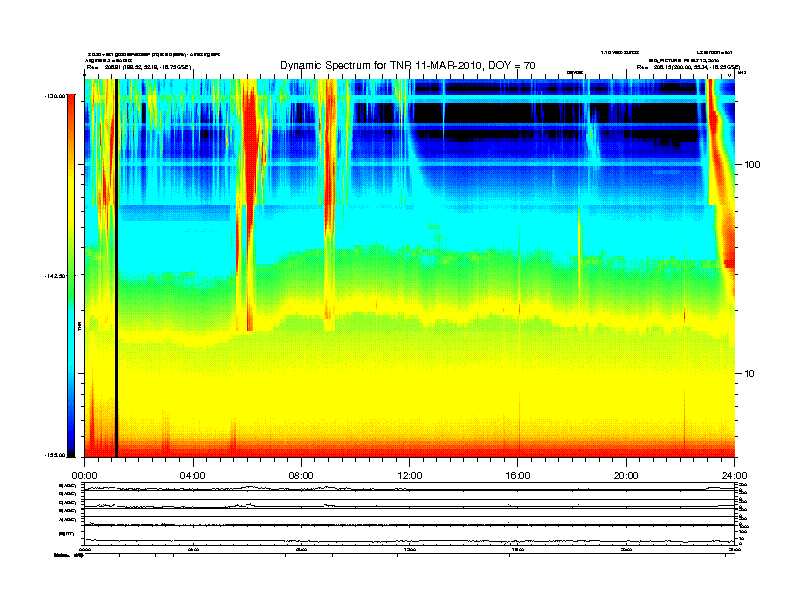The image size is (792, 612).
Task: Select the 08:00 time axis label
Action: tap(301, 476)
